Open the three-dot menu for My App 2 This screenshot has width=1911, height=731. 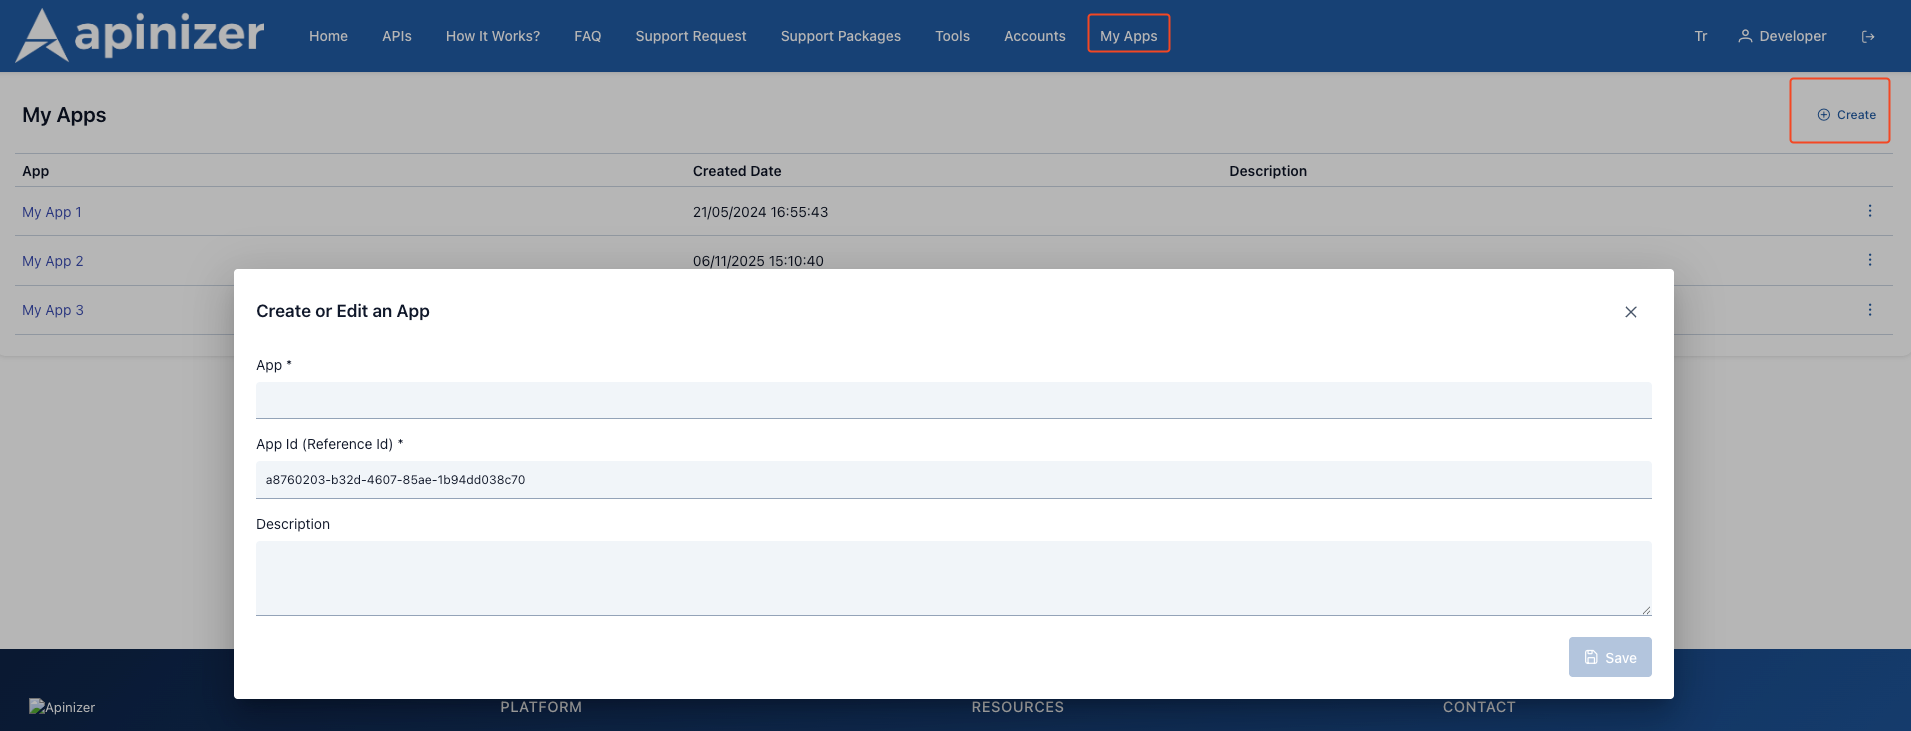1869,260
